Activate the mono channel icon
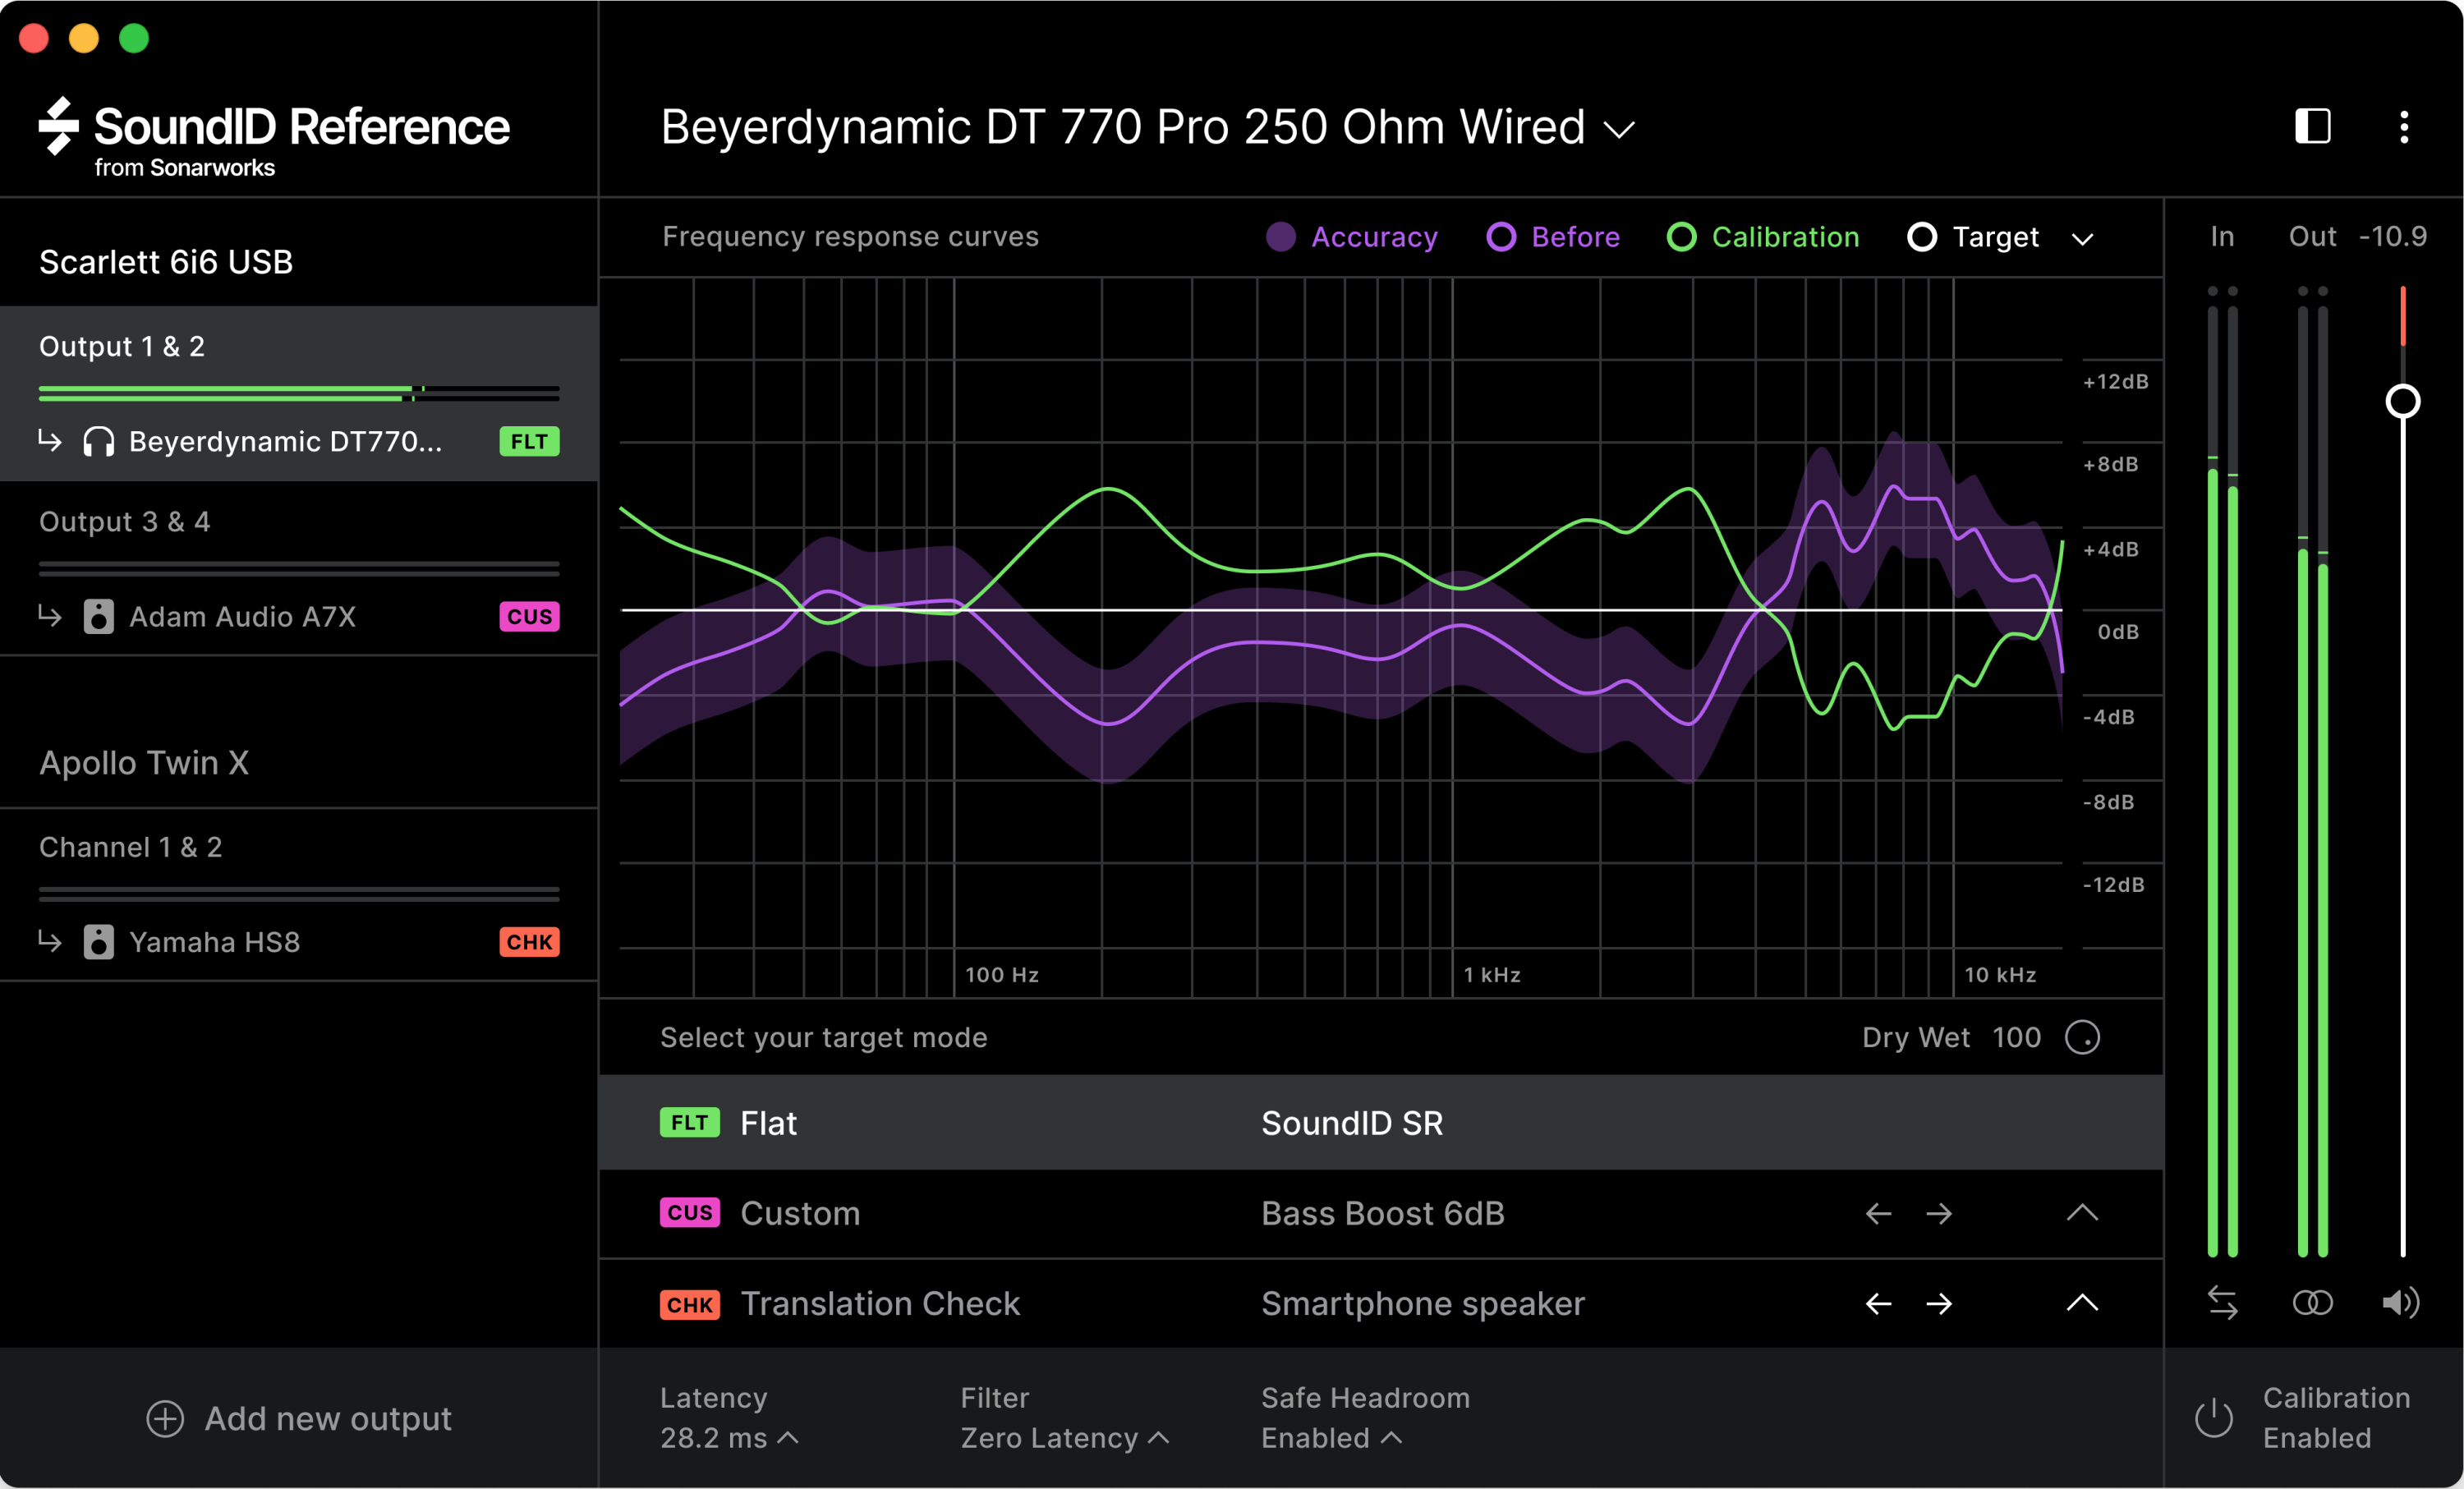The width and height of the screenshot is (2464, 1489). click(x=2312, y=1302)
